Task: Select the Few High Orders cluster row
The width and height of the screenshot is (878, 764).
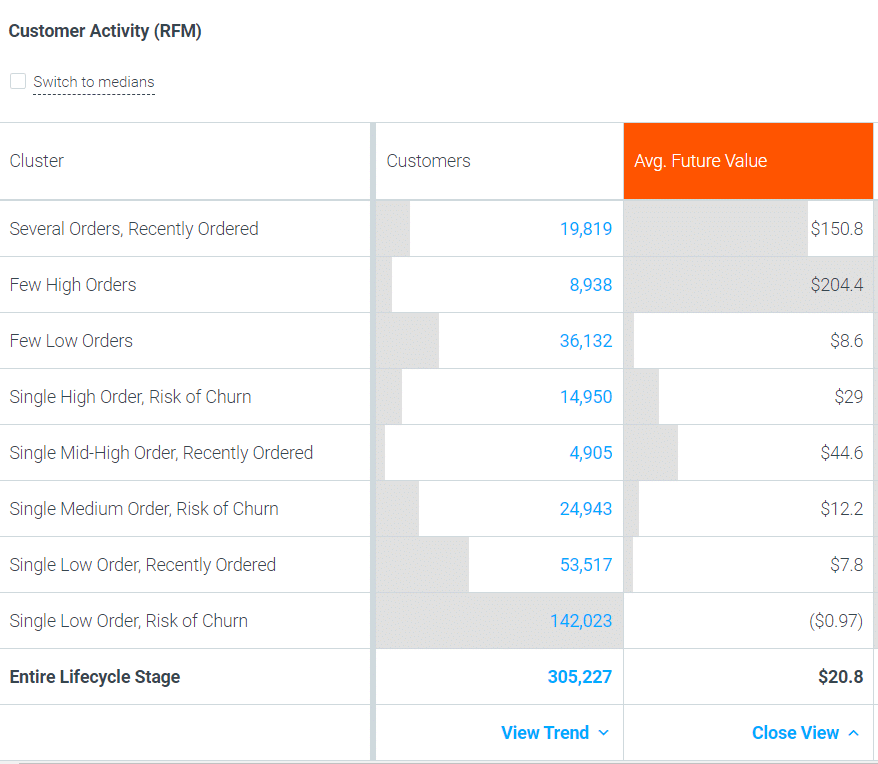Action: tap(73, 285)
